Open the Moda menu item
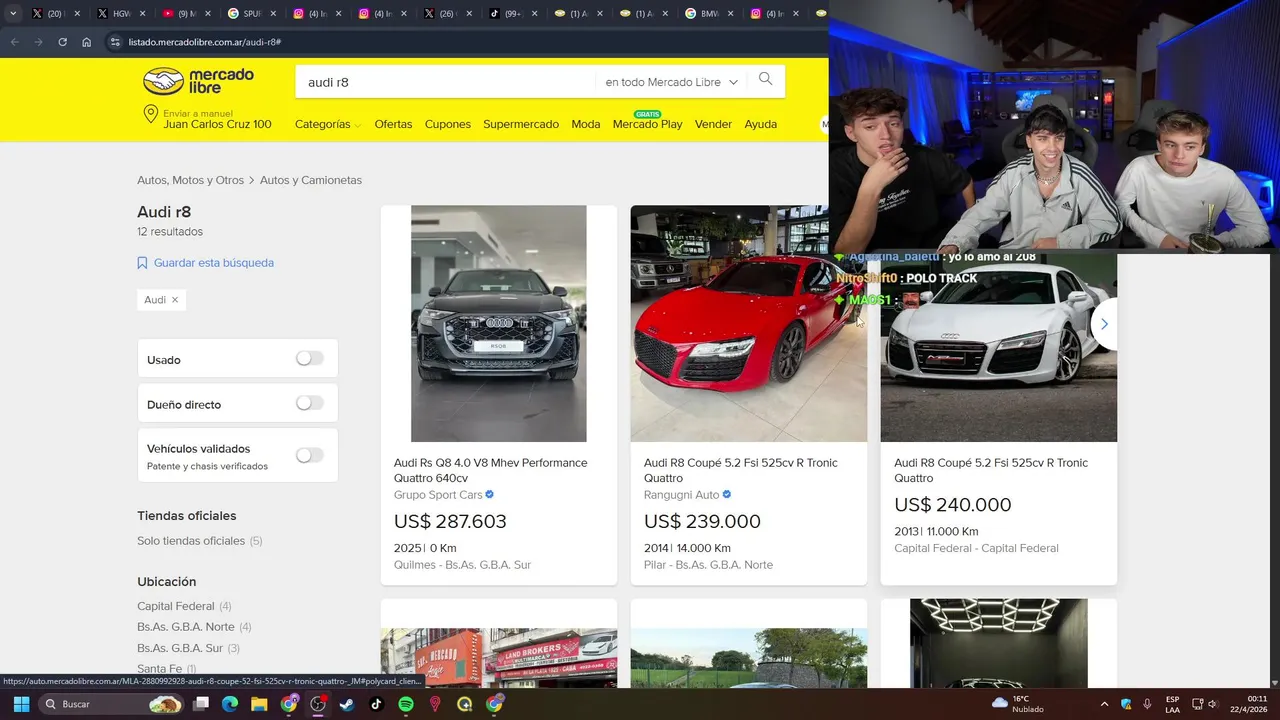Image resolution: width=1280 pixels, height=720 pixels. [x=586, y=124]
